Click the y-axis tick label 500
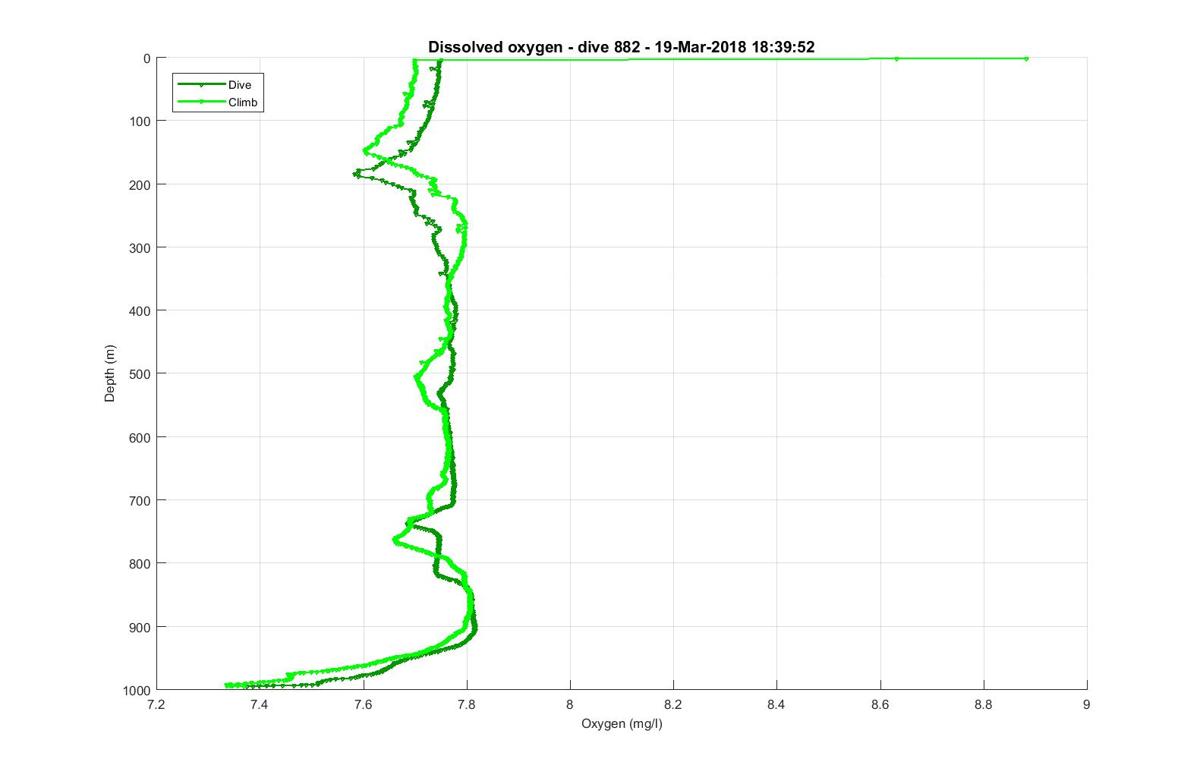 tap(141, 374)
